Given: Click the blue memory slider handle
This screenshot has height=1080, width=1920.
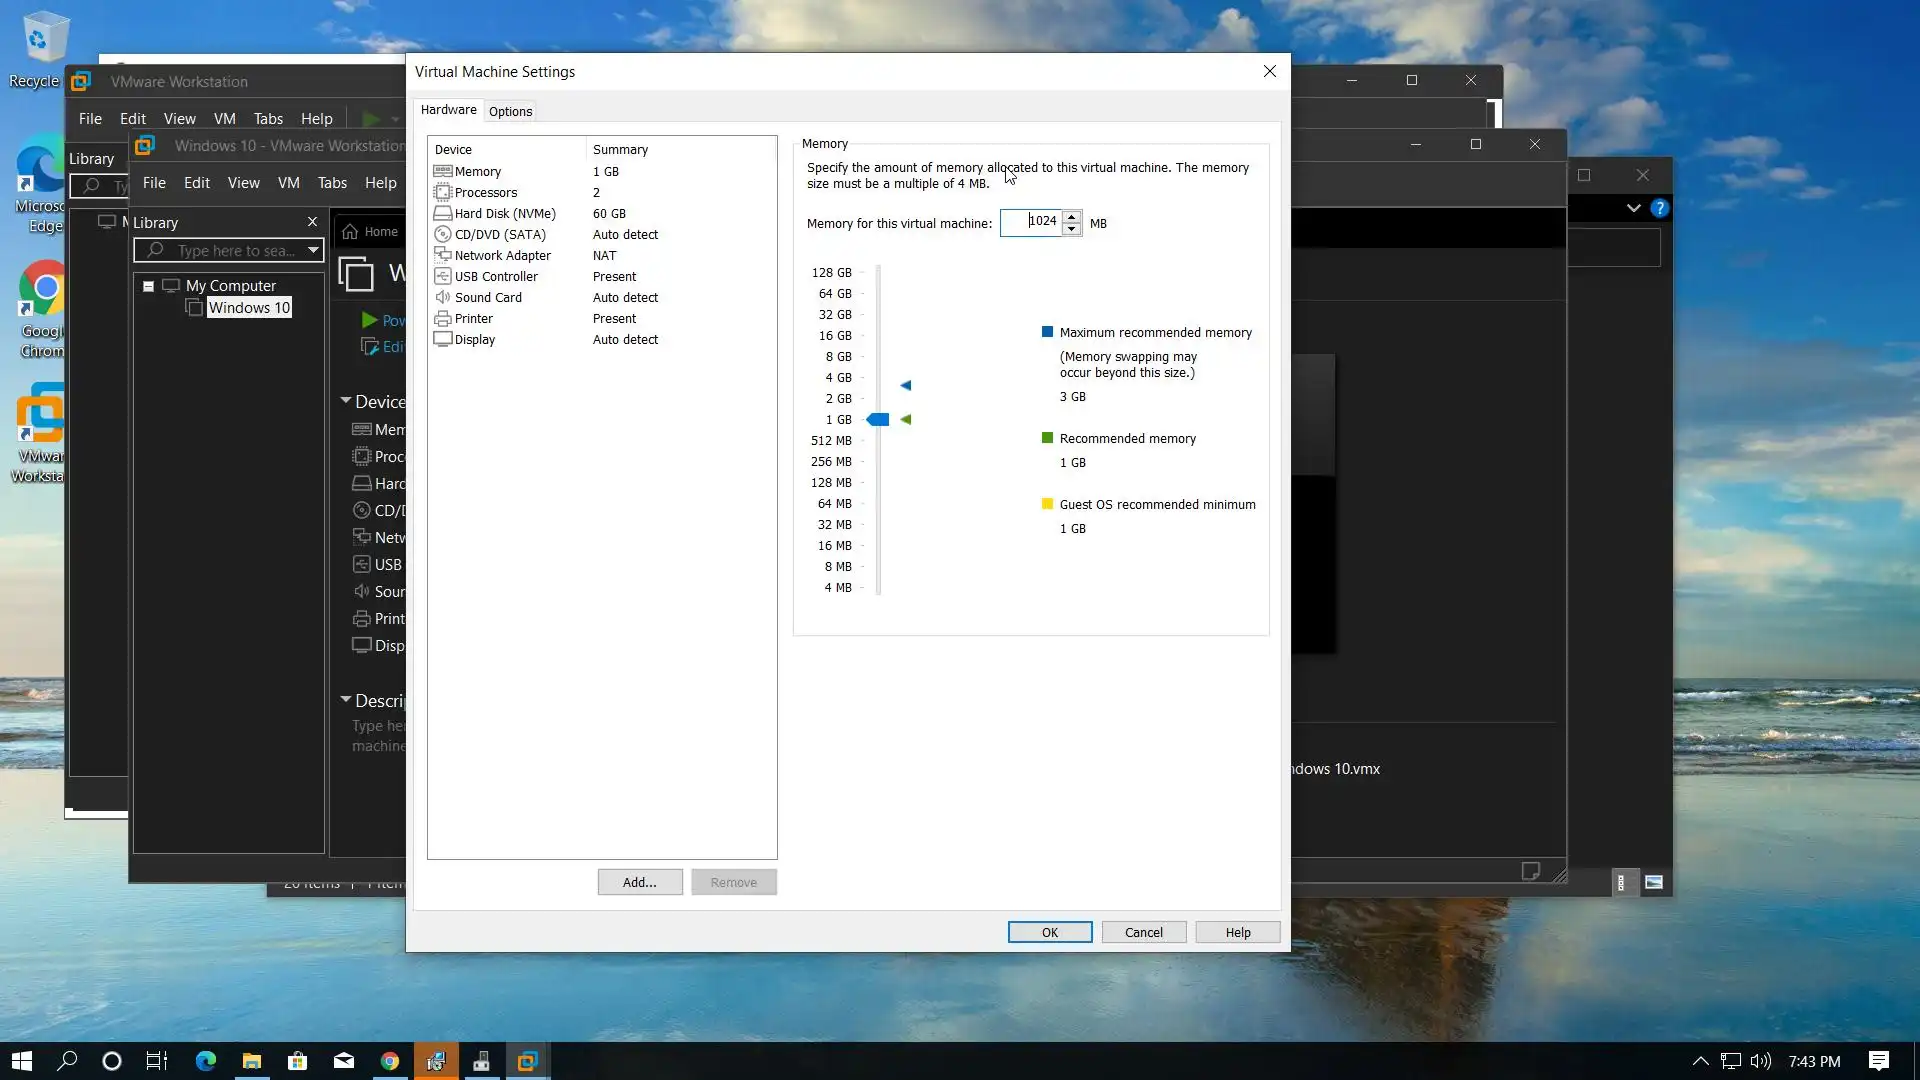Looking at the screenshot, I should pos(878,419).
